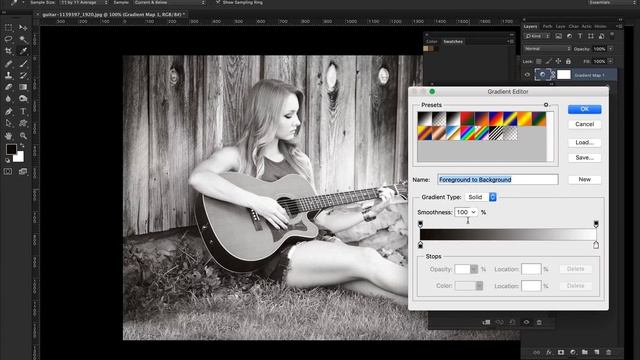Select the Gradient tool in toolbar
This screenshot has width=640, height=360.
pyautogui.click(x=23, y=87)
